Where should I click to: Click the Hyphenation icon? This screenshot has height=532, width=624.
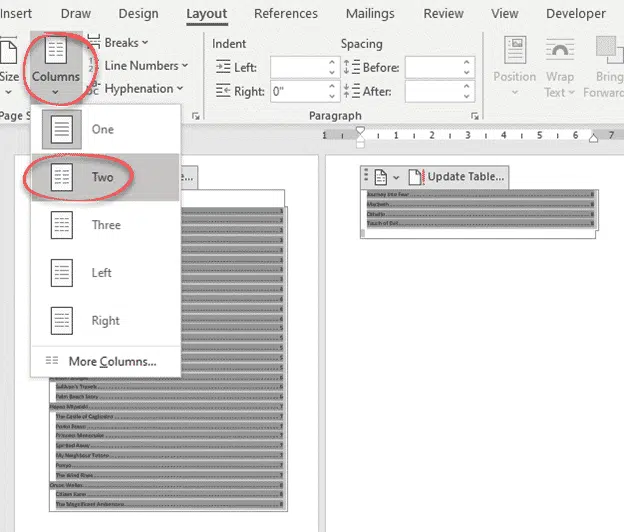click(93, 88)
